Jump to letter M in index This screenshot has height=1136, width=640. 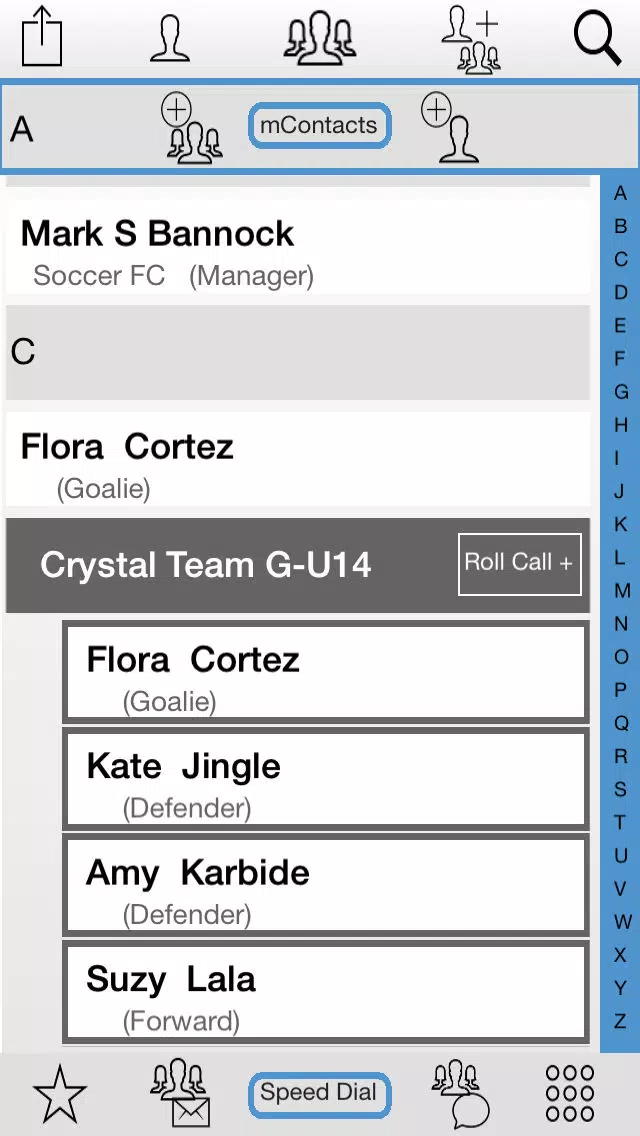click(x=621, y=590)
